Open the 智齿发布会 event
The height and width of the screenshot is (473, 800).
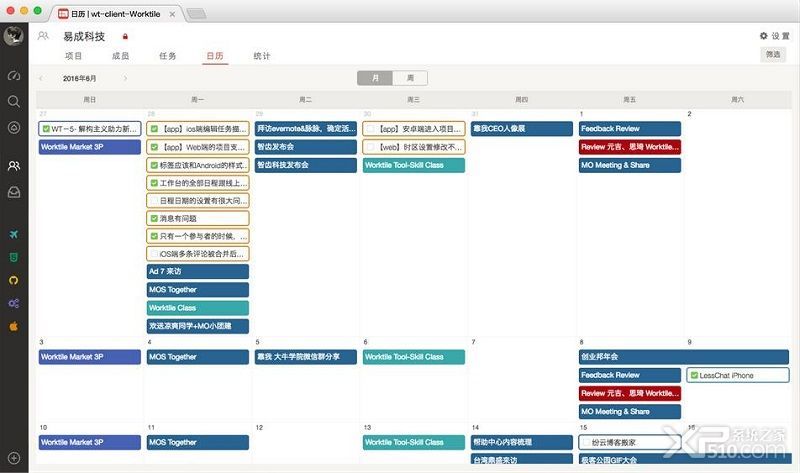(306, 147)
